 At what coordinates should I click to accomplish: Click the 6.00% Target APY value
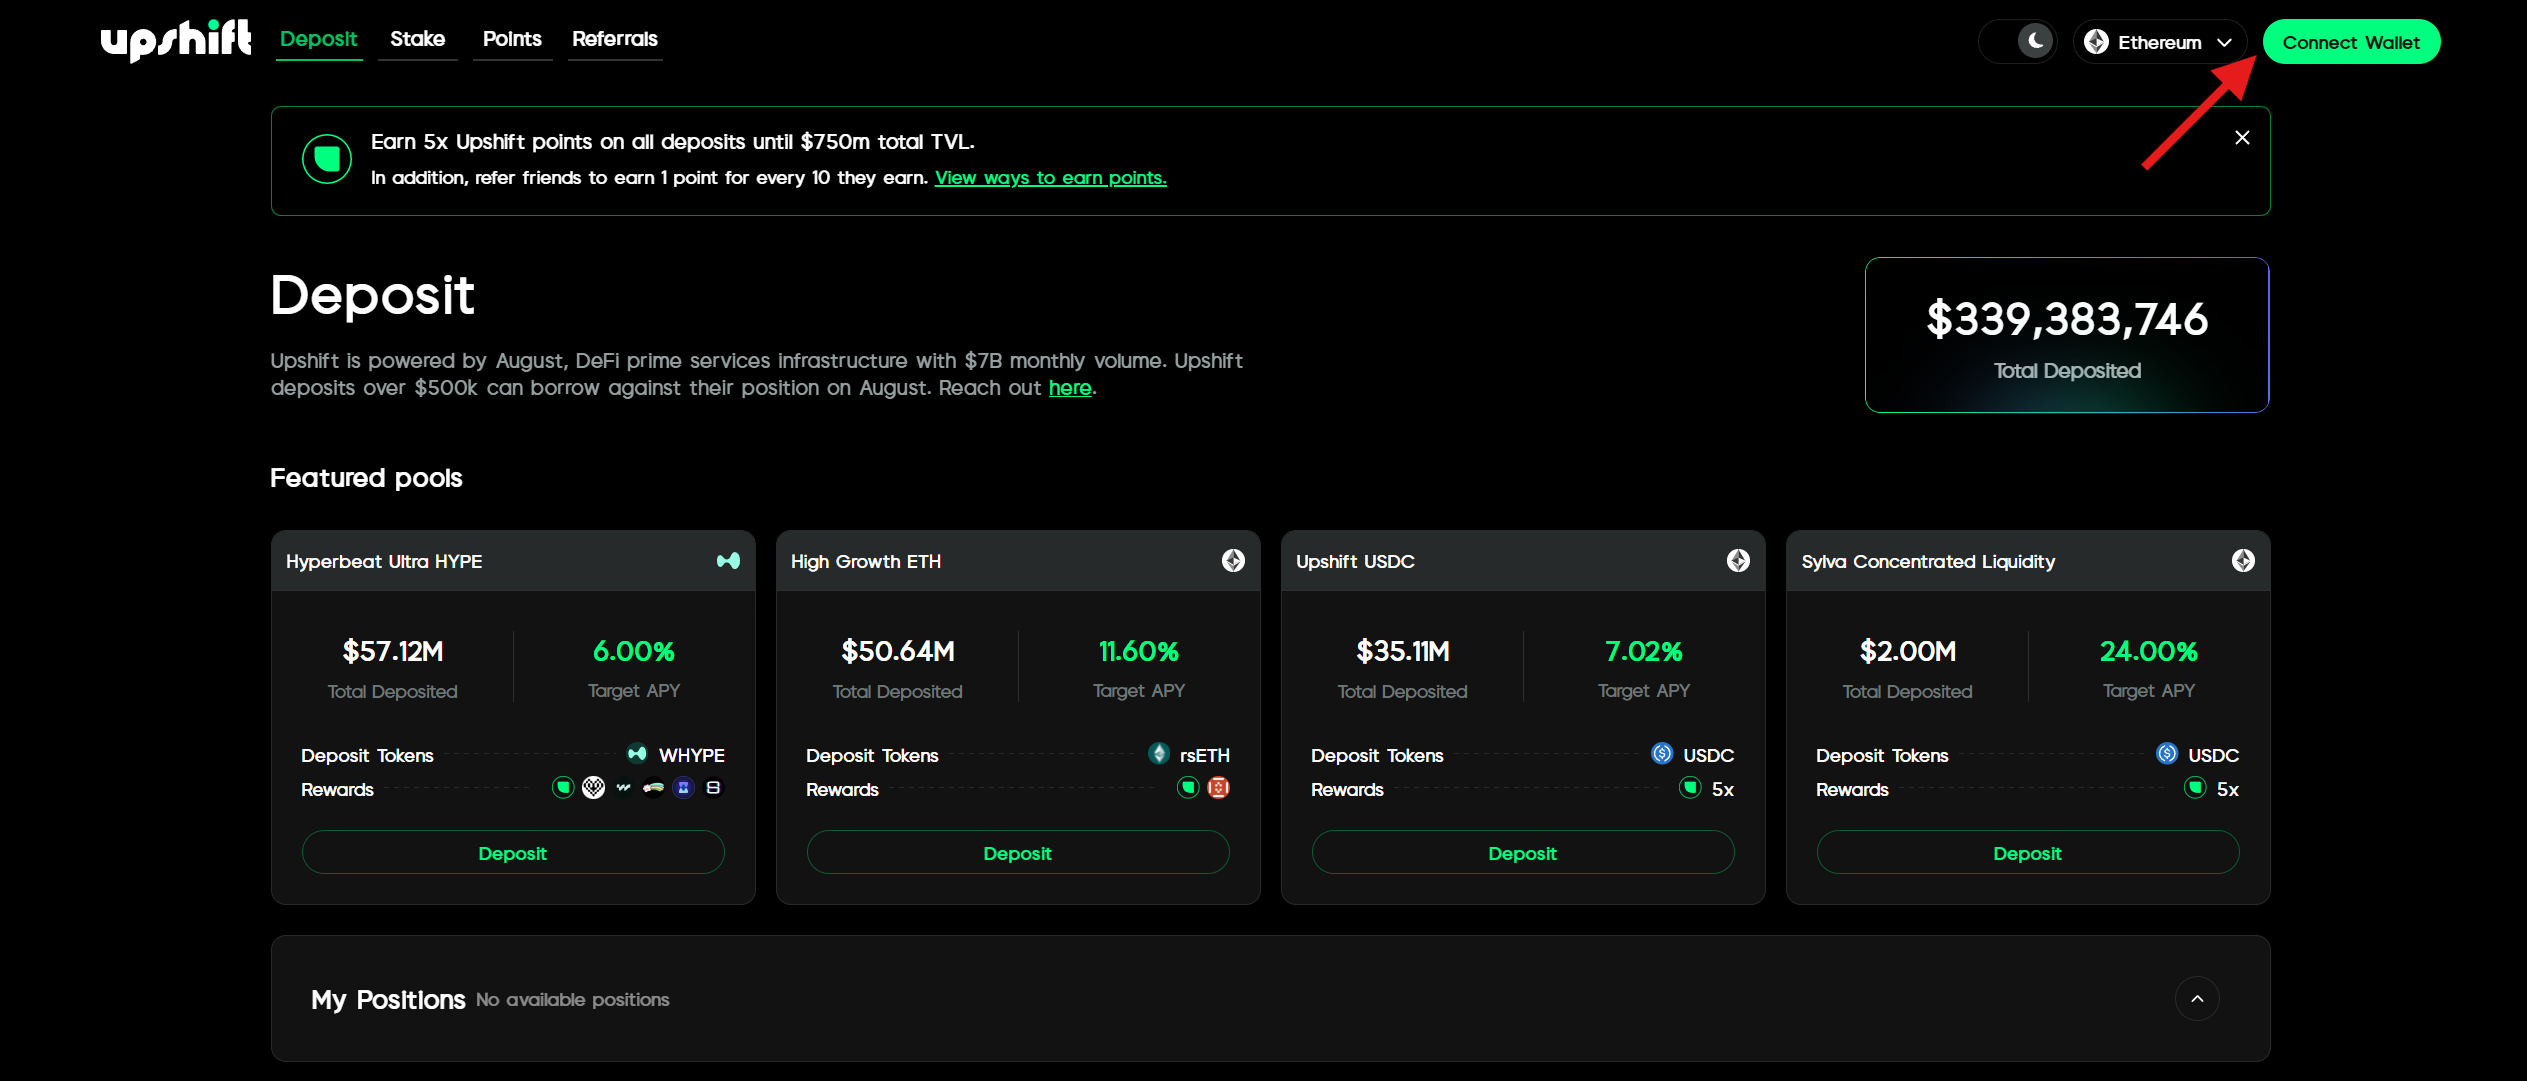634,652
